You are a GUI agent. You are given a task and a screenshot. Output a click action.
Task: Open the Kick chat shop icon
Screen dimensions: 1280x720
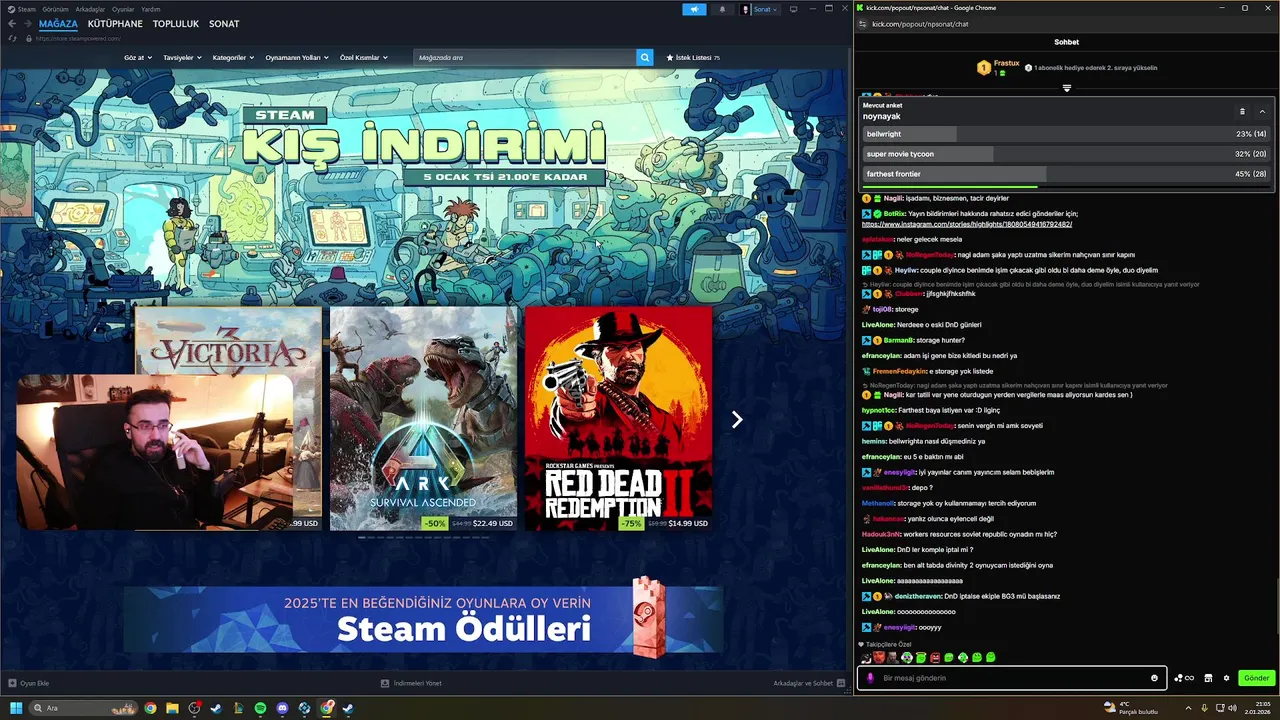pyautogui.click(x=1208, y=678)
